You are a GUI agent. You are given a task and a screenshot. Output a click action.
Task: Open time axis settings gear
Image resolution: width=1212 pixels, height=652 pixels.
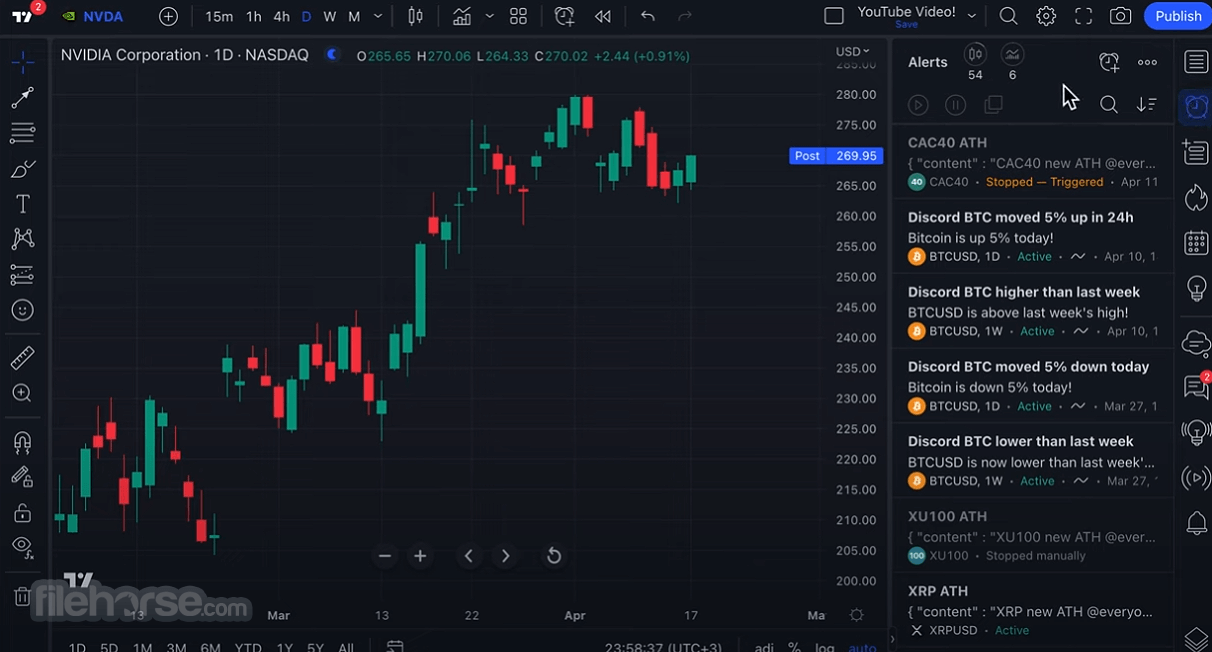tap(856, 615)
